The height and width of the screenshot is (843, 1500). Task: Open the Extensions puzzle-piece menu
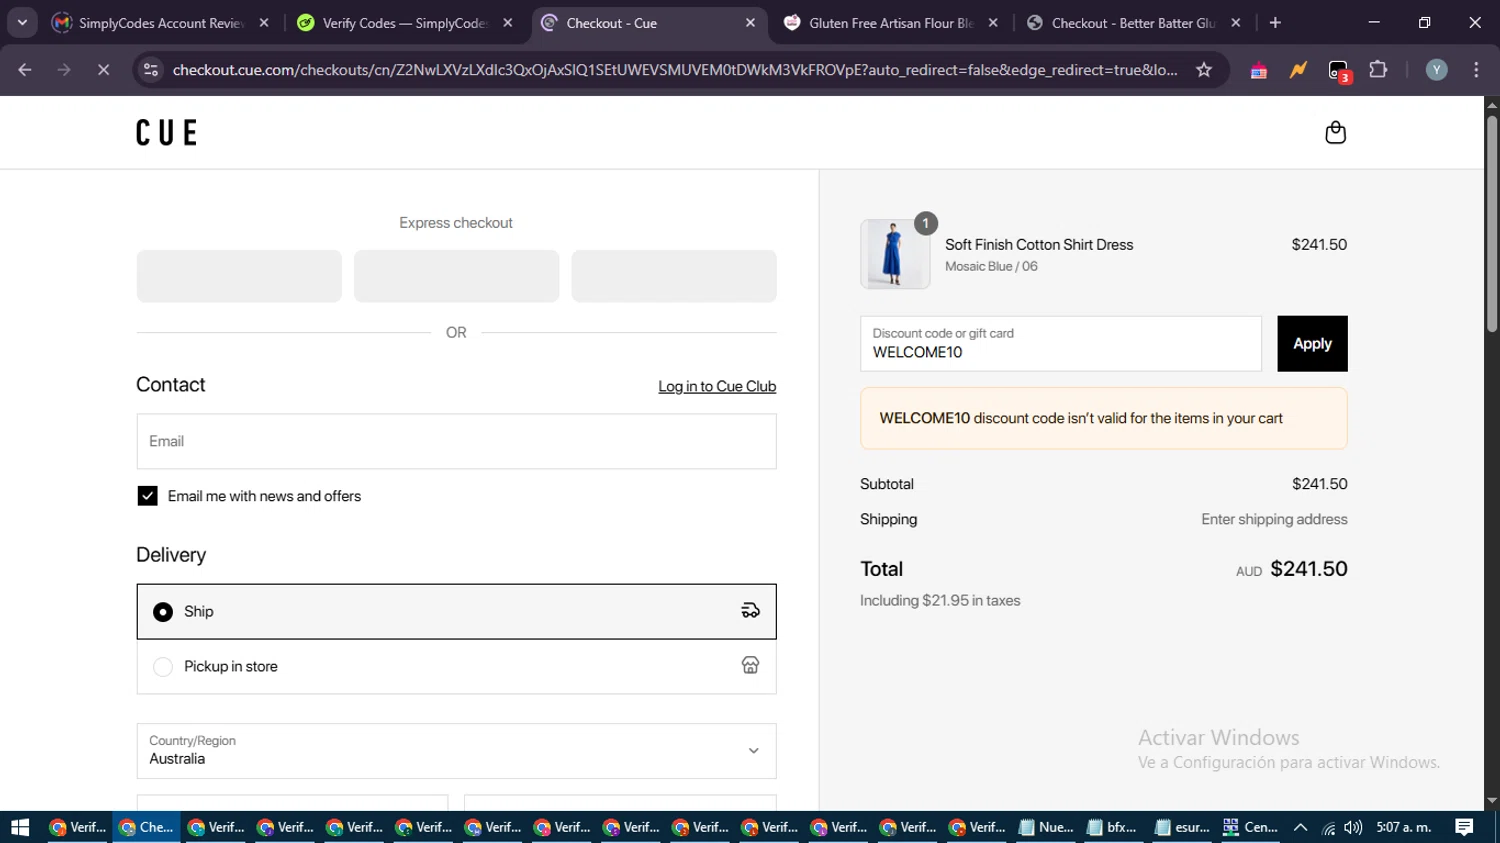point(1378,70)
